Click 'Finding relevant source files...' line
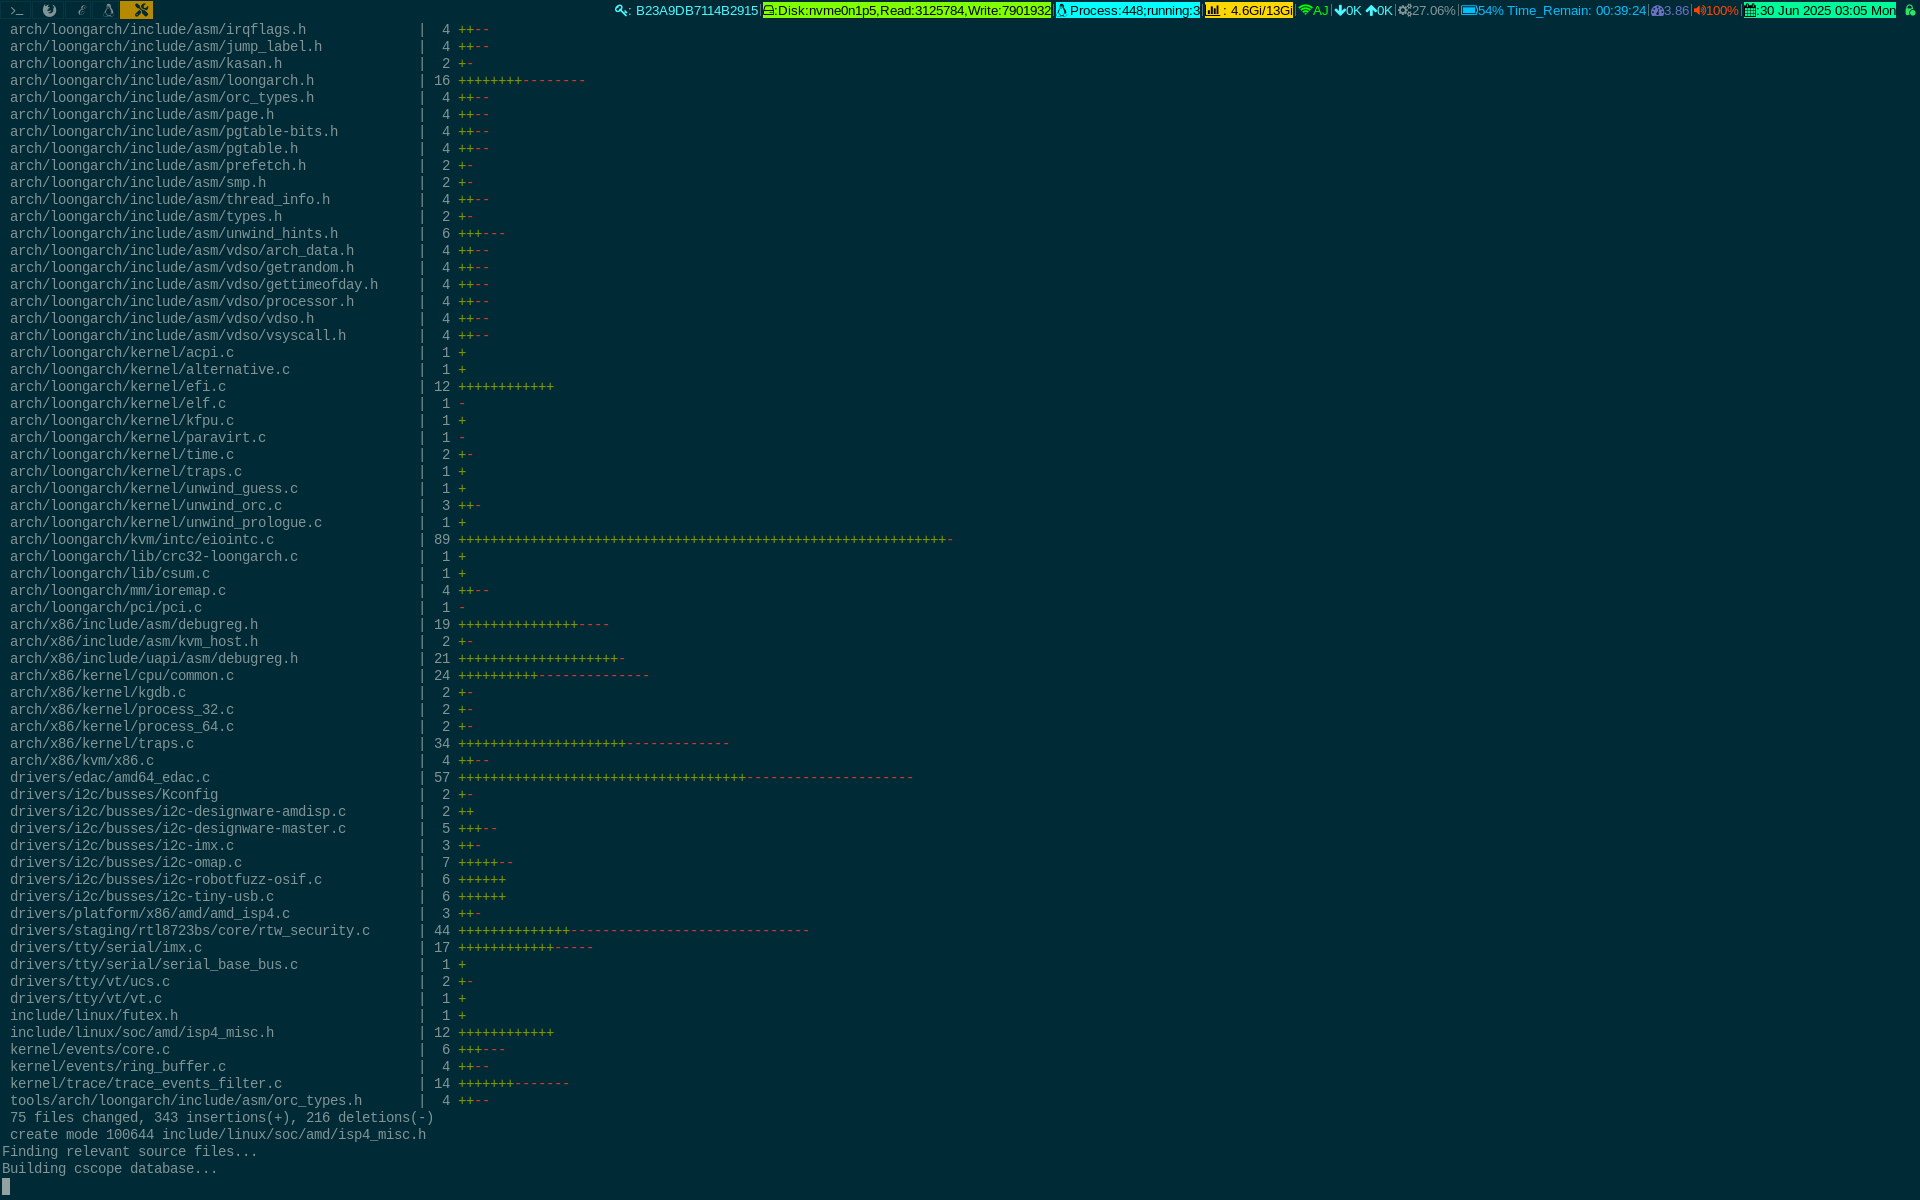 tap(130, 1152)
